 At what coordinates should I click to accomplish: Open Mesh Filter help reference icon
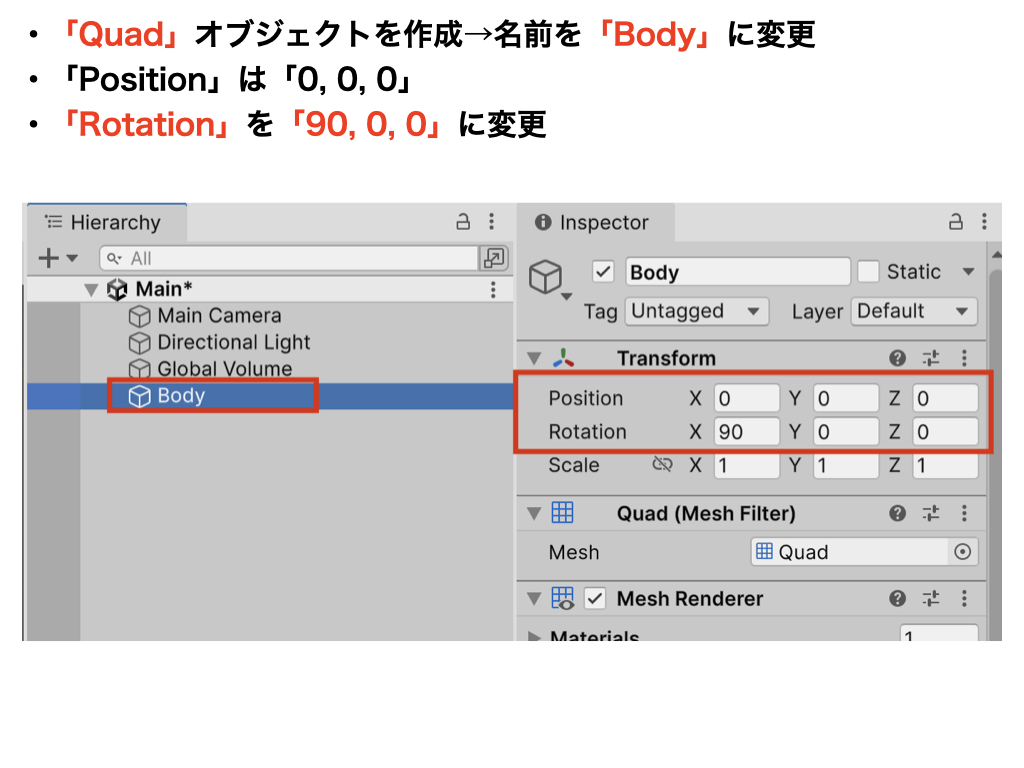tap(897, 513)
